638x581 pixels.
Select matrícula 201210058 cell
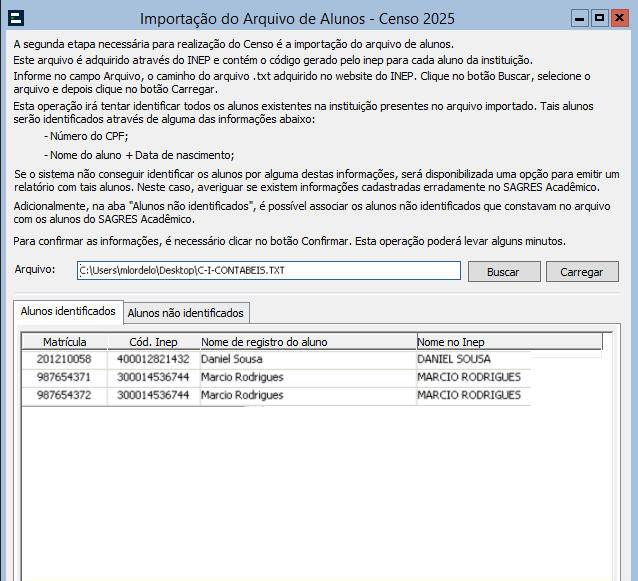pos(64,359)
